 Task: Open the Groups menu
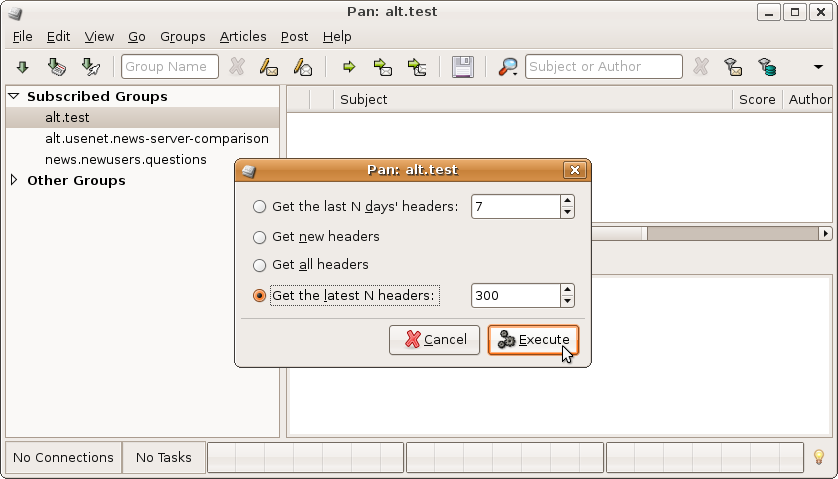coord(182,36)
